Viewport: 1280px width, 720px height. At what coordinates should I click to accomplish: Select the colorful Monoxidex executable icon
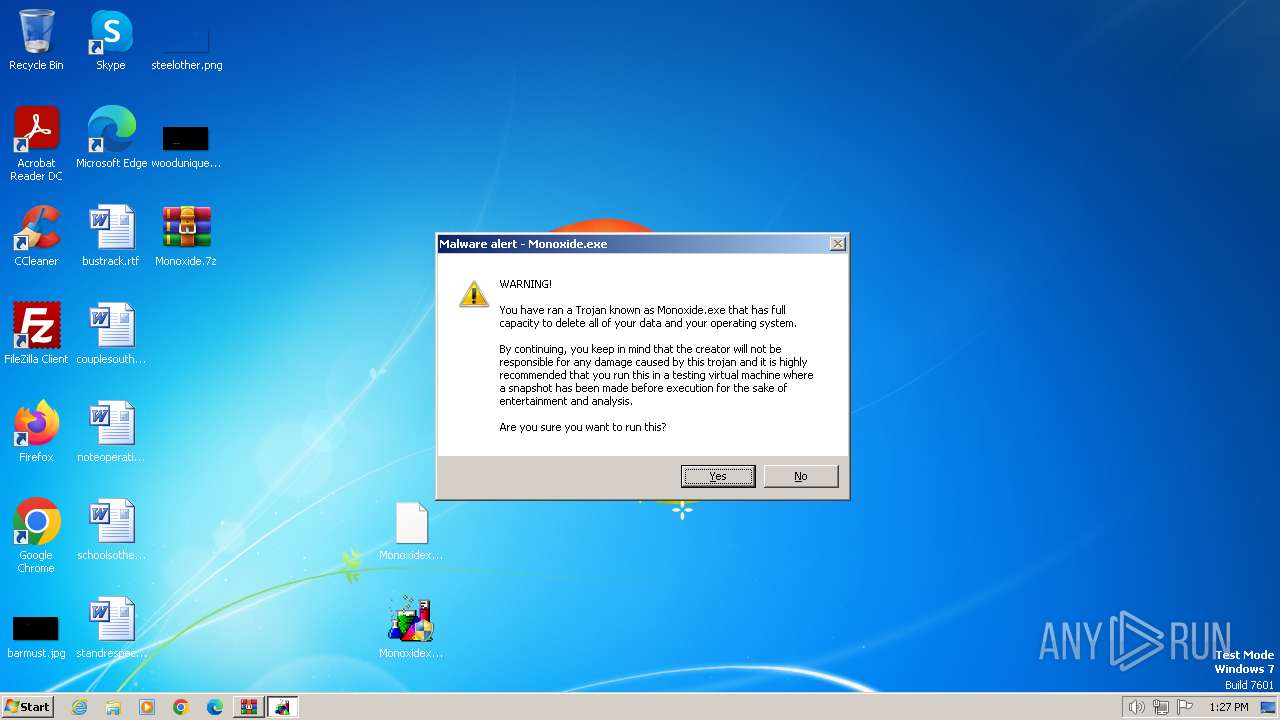point(411,628)
